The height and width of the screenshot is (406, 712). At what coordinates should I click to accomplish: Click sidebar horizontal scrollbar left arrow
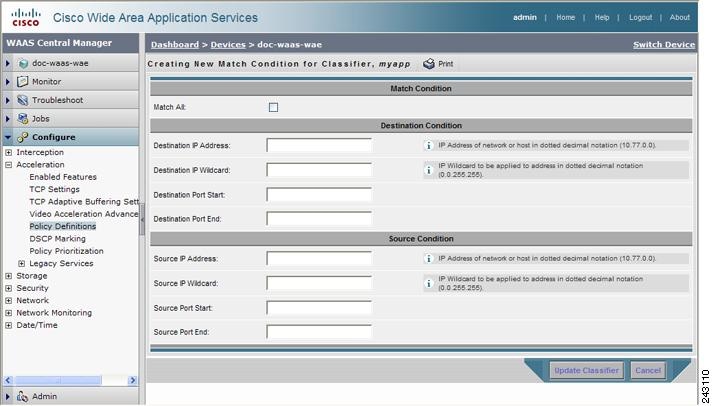8,380
